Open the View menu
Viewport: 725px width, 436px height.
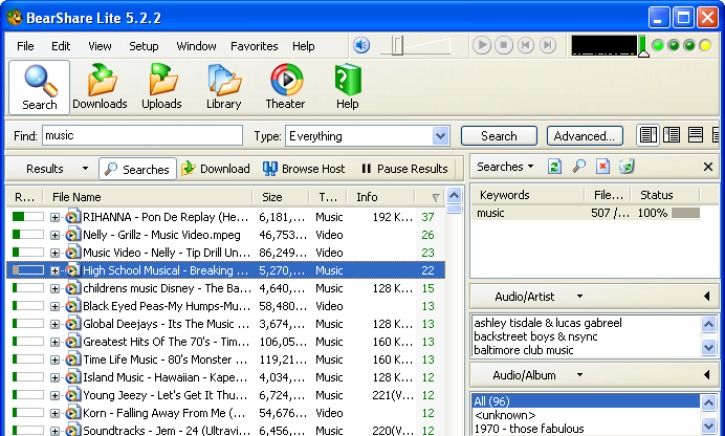[100, 46]
